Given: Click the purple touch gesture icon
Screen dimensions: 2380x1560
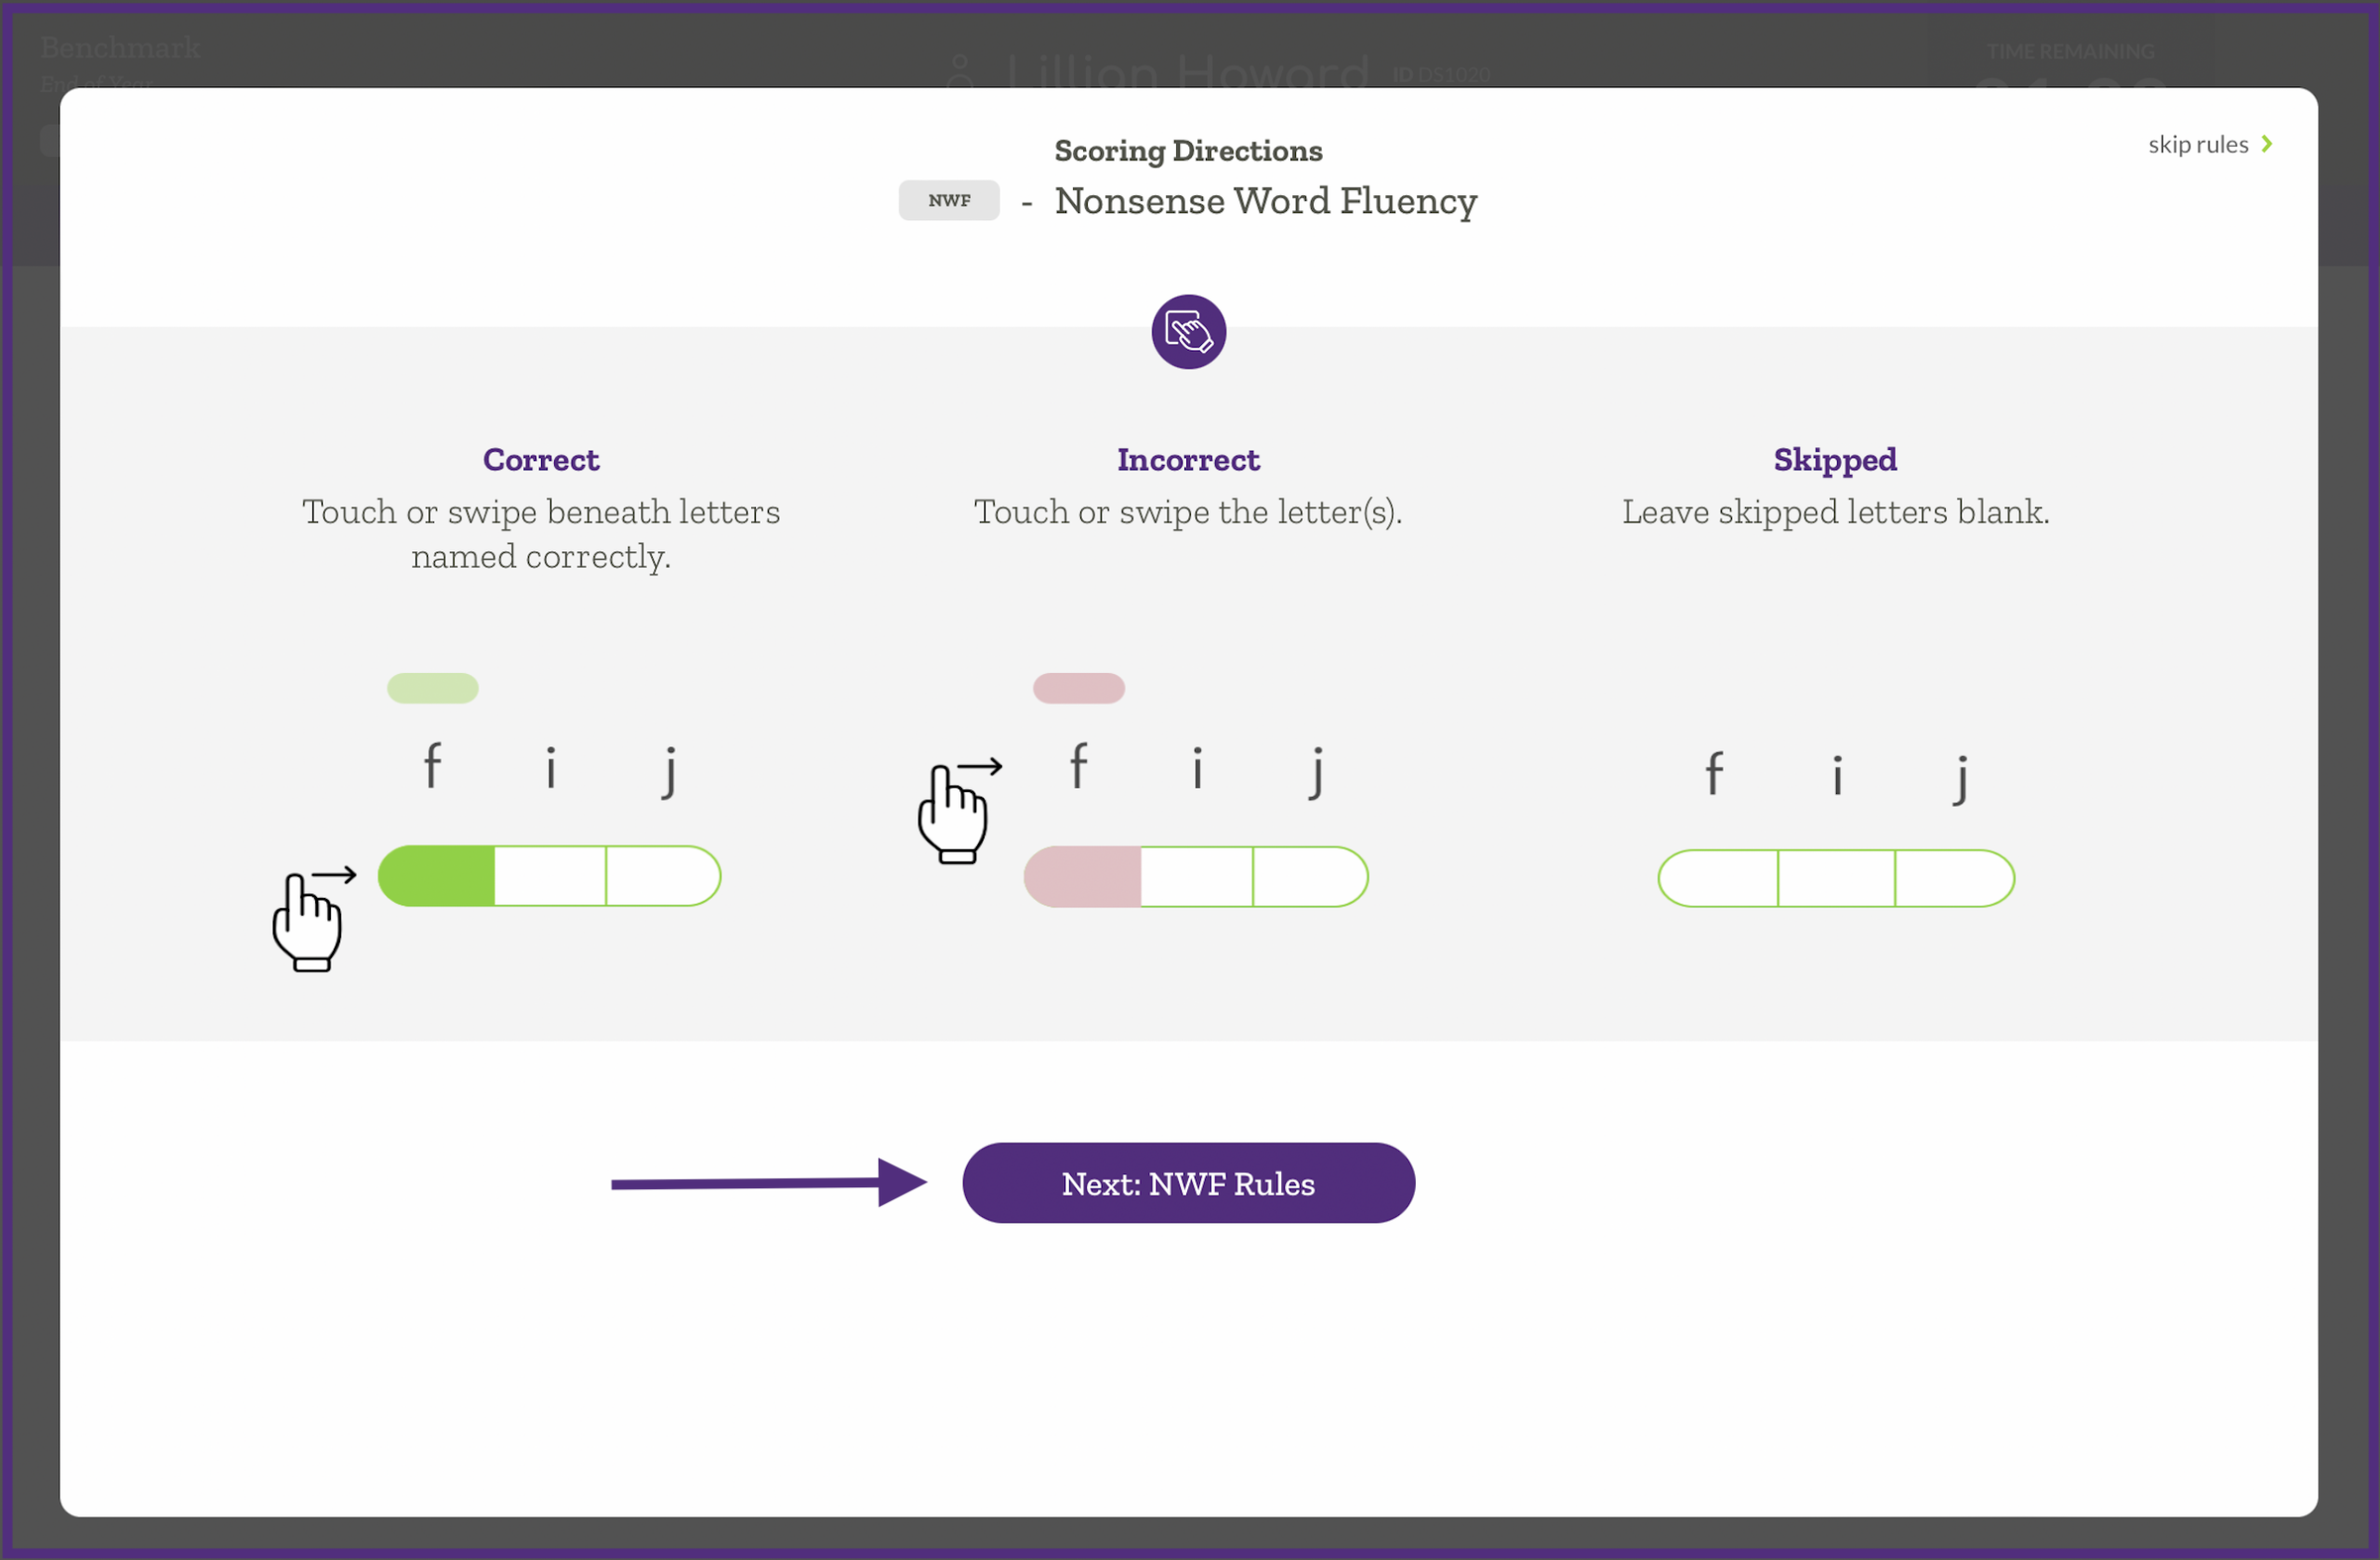Looking at the screenshot, I should [1188, 331].
